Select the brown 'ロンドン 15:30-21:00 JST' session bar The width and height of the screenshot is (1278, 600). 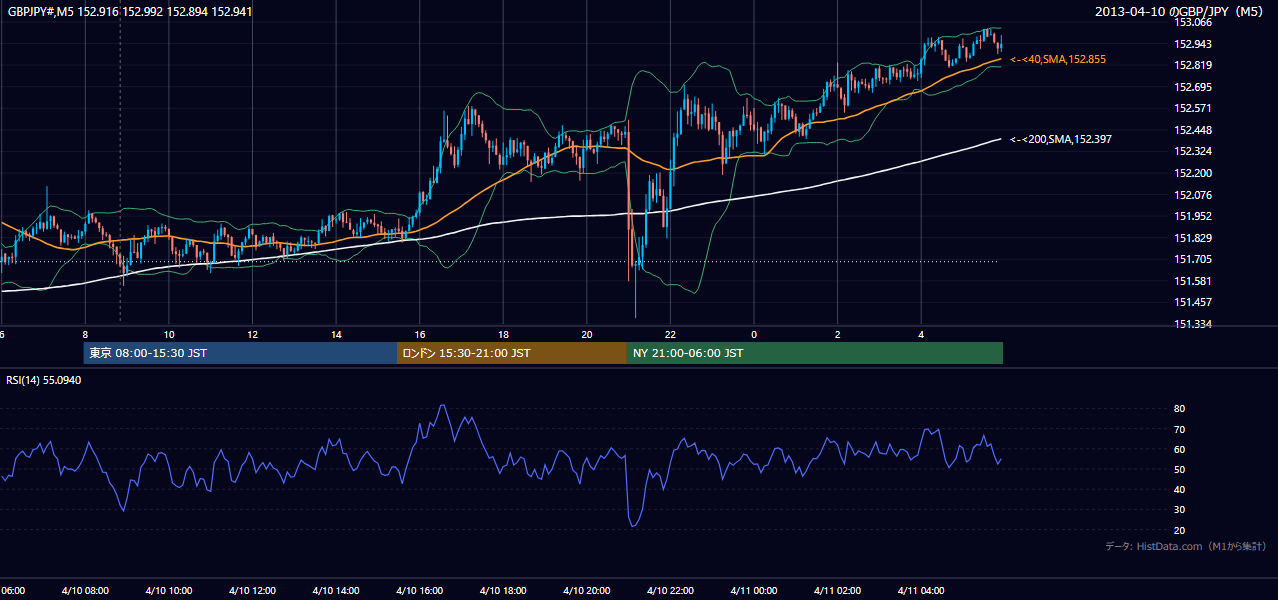(512, 353)
